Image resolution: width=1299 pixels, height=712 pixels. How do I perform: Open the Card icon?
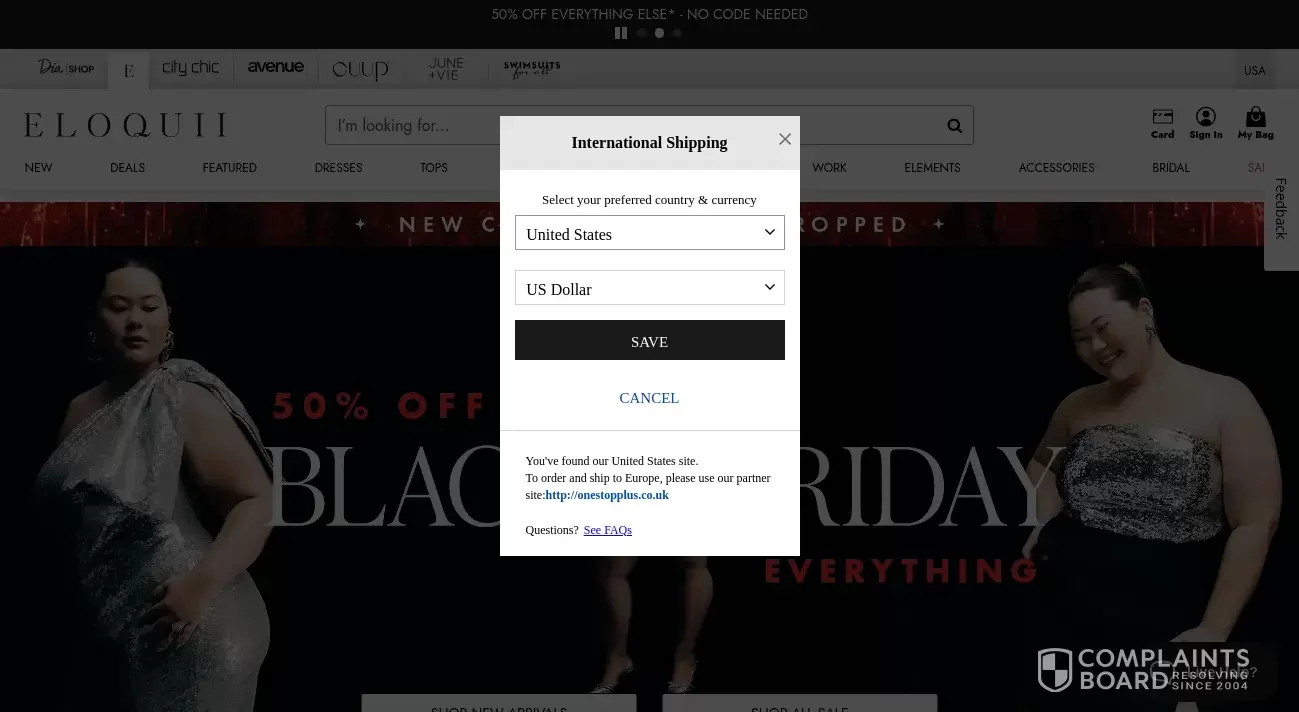point(1162,123)
